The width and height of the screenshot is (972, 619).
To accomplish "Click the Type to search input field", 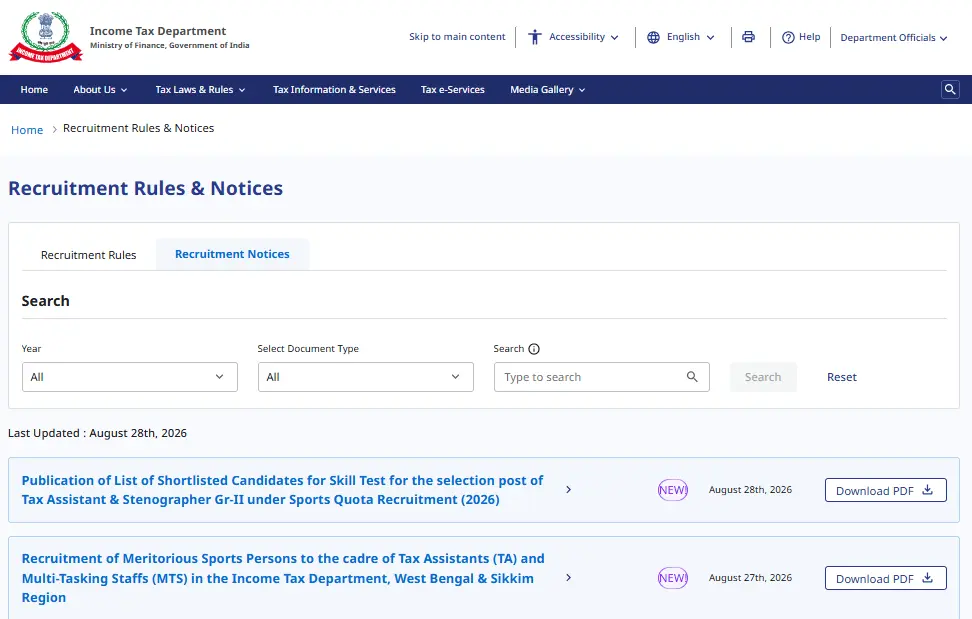I will click(x=601, y=377).
